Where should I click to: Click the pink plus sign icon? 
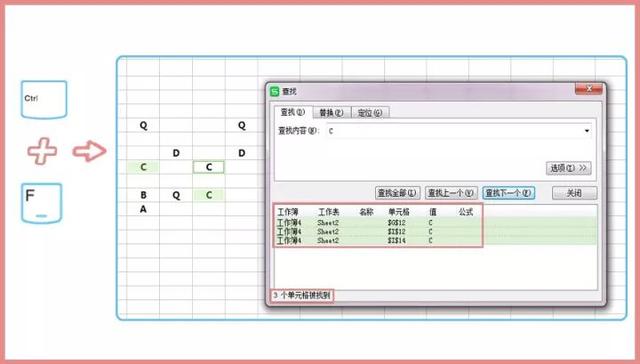pos(42,151)
